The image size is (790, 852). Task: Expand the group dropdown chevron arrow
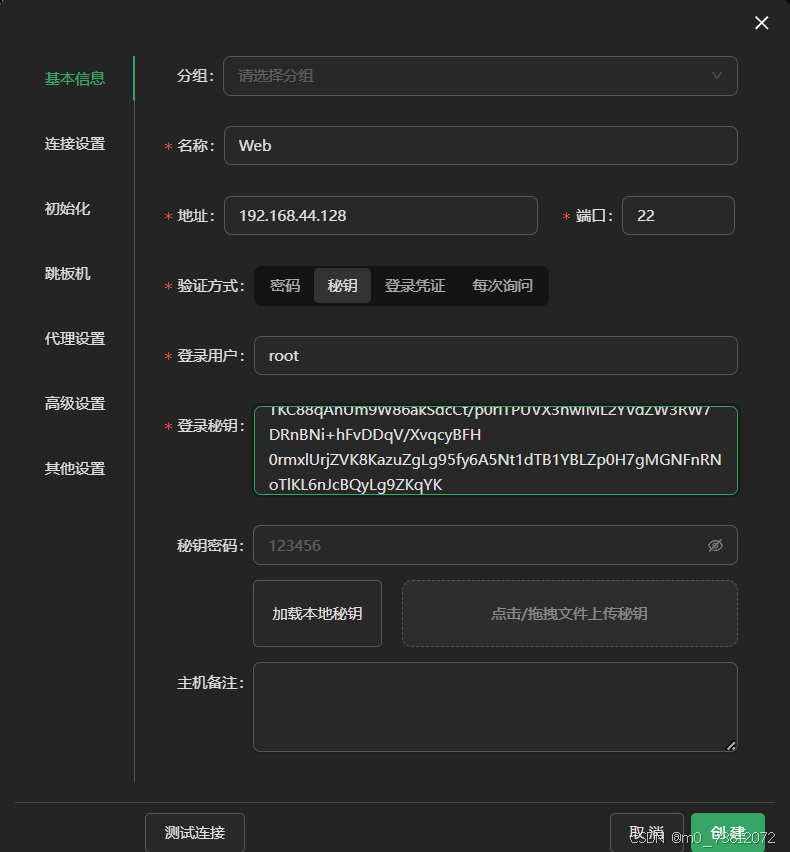[717, 76]
